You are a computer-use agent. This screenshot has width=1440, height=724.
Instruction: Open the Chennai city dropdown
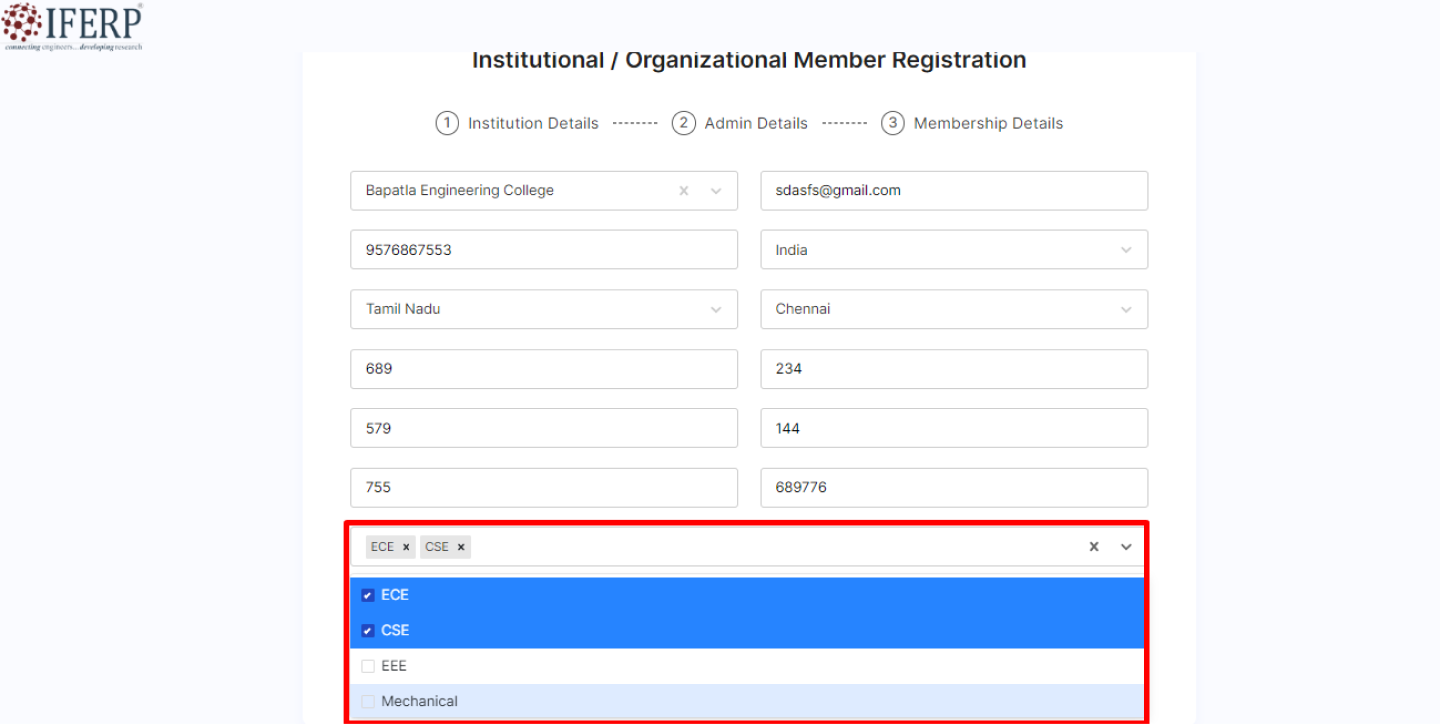click(1126, 309)
